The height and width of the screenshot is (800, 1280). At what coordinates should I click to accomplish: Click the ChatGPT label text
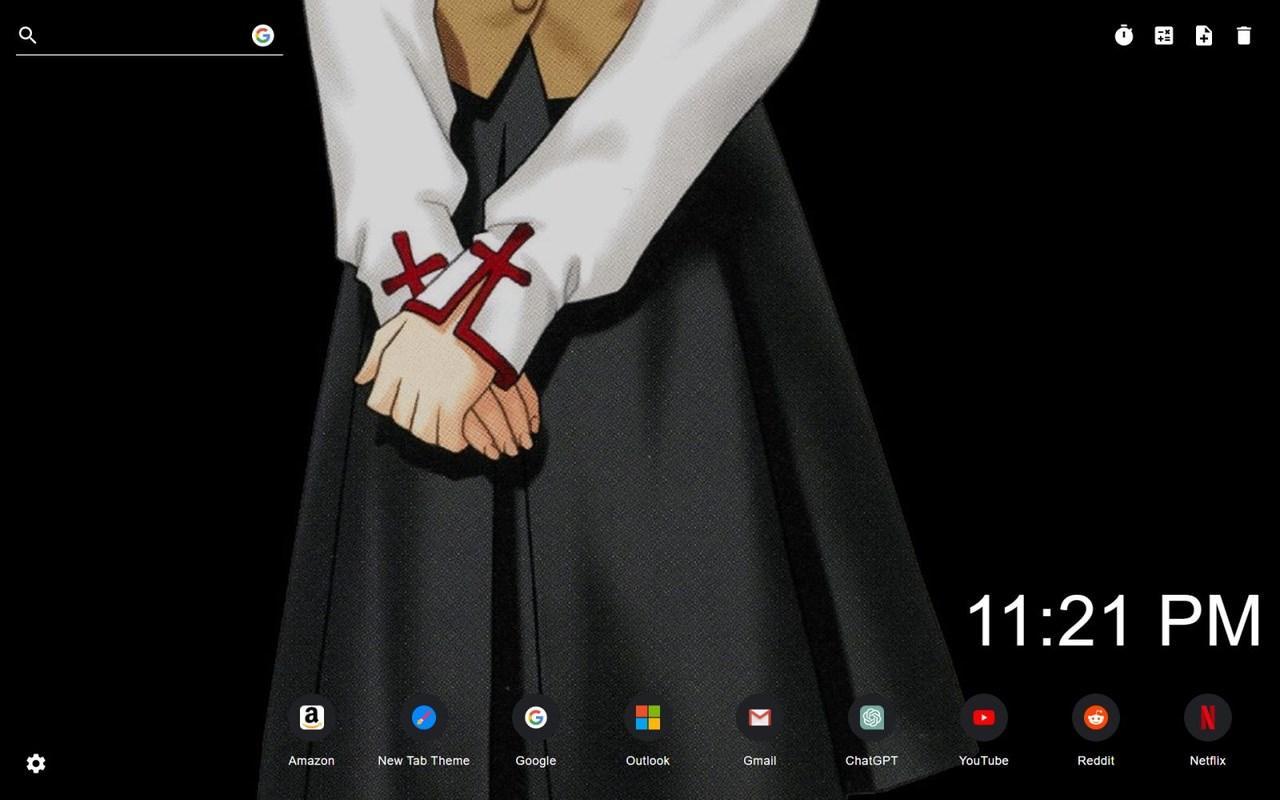click(x=872, y=761)
